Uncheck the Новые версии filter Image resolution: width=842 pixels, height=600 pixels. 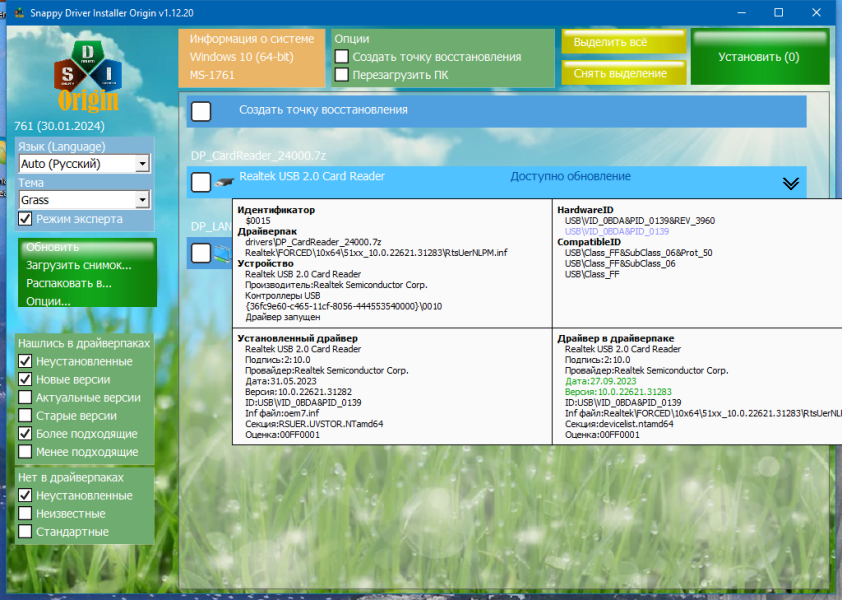tap(25, 379)
